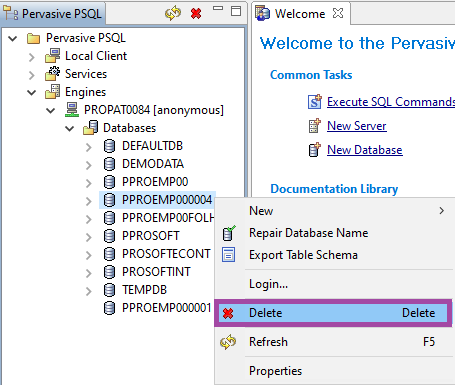
Task: Collapse the Engines tree node
Action: (x=32, y=92)
